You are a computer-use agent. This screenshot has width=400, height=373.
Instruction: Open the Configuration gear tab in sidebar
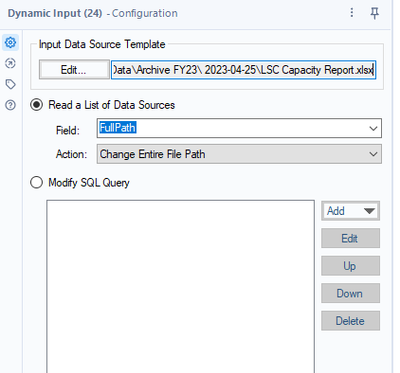[x=10, y=42]
